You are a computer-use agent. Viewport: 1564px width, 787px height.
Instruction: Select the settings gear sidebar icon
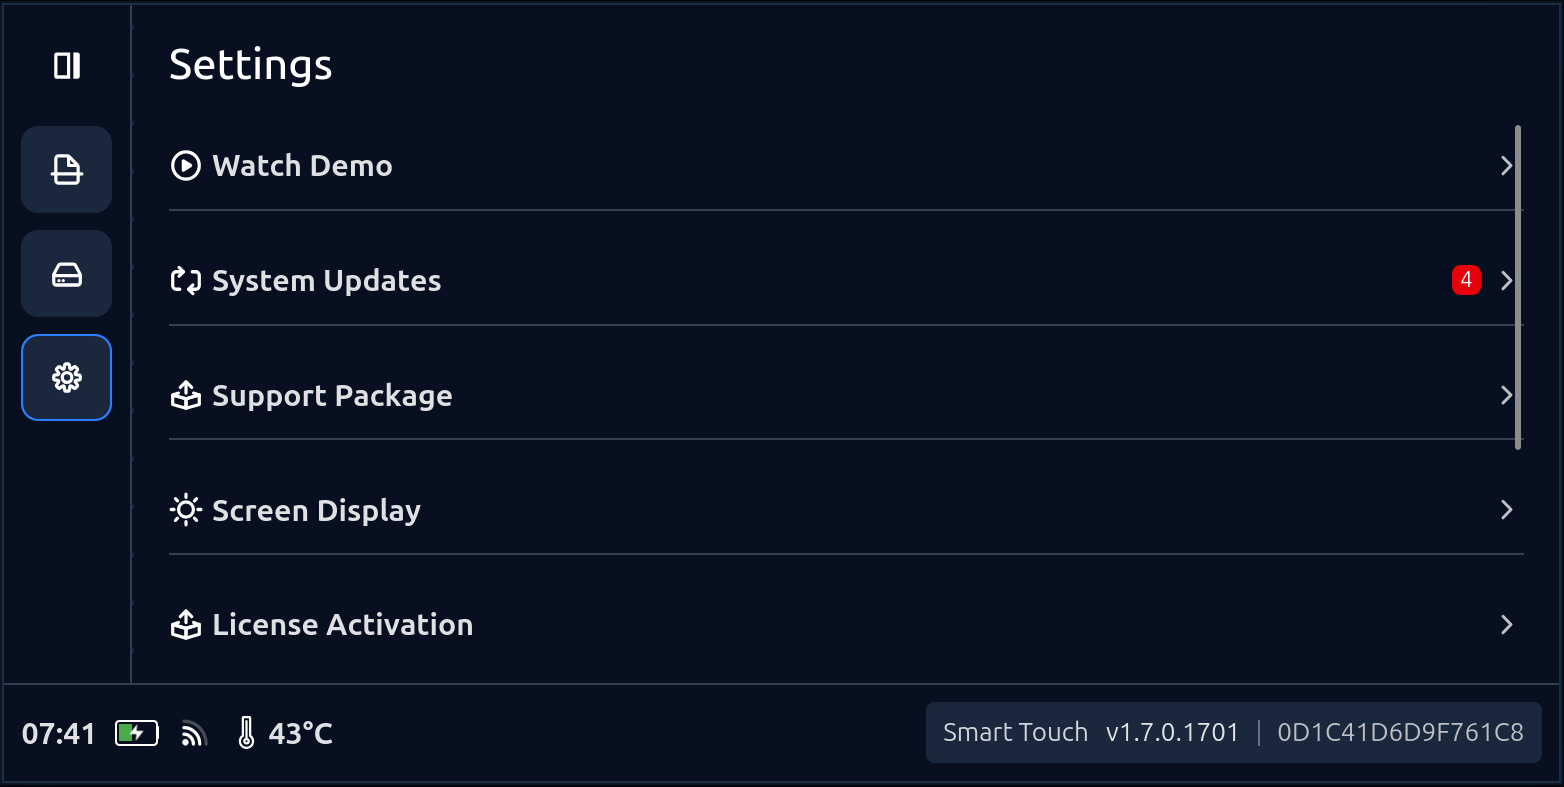(67, 378)
